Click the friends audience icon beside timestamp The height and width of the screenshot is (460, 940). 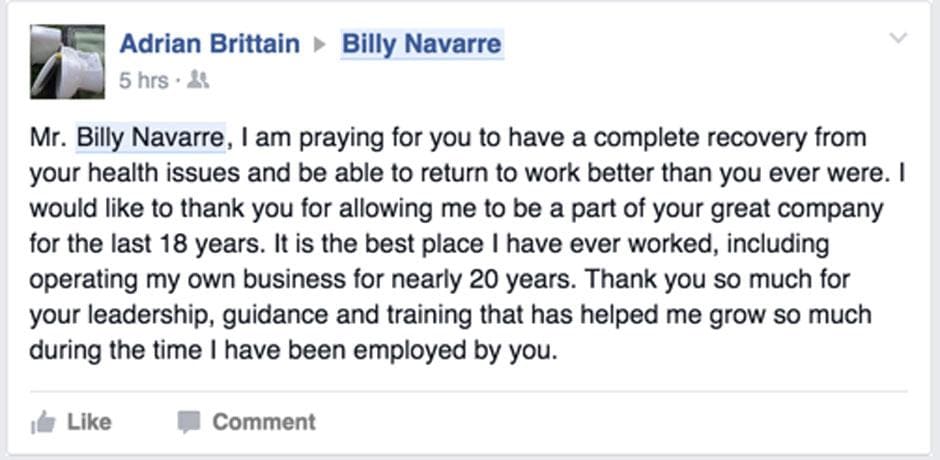coord(198,81)
